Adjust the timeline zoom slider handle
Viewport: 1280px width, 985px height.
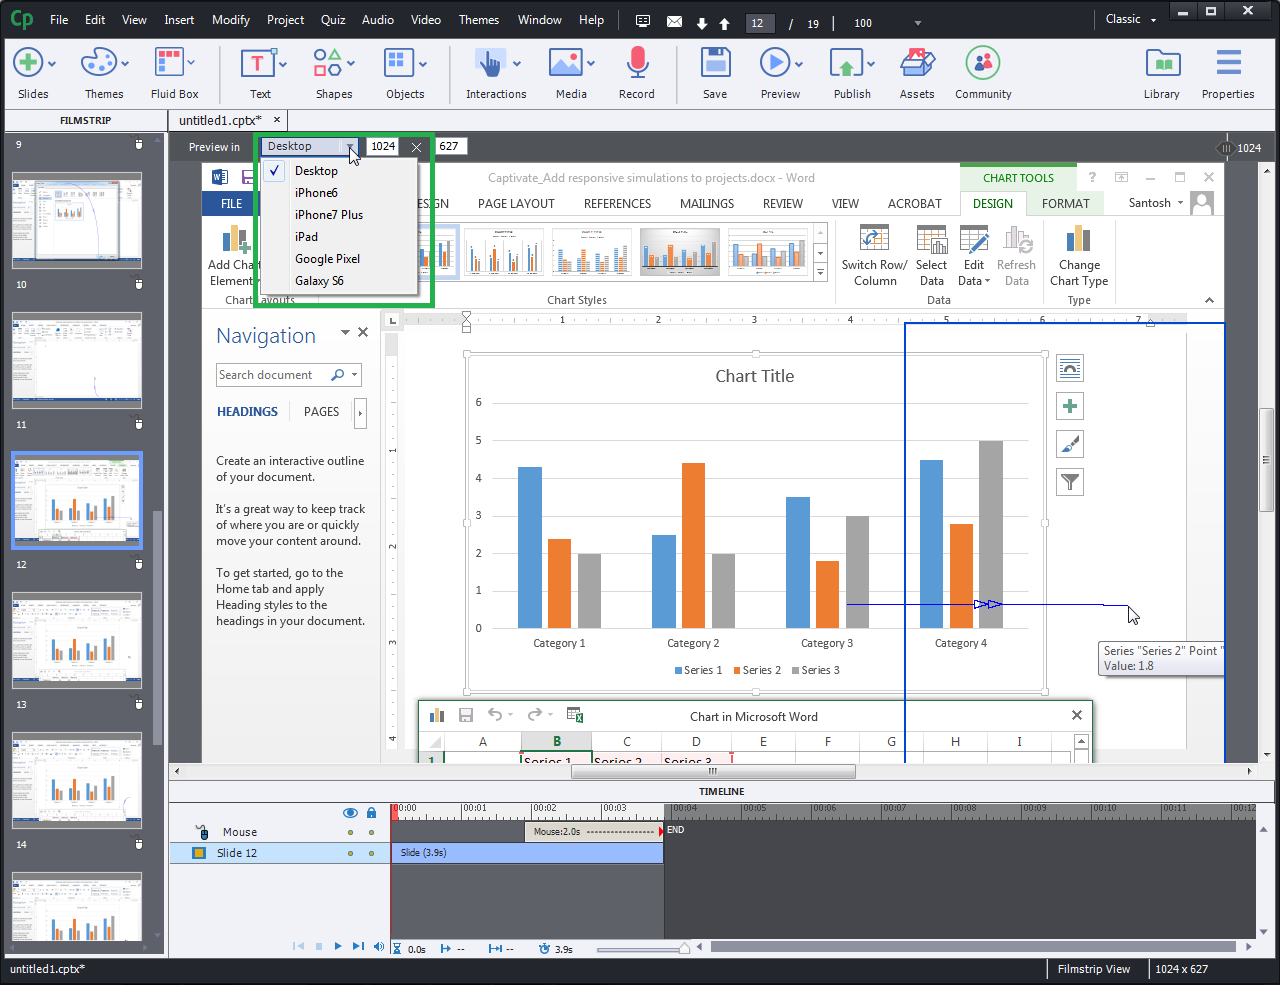pyautogui.click(x=685, y=948)
